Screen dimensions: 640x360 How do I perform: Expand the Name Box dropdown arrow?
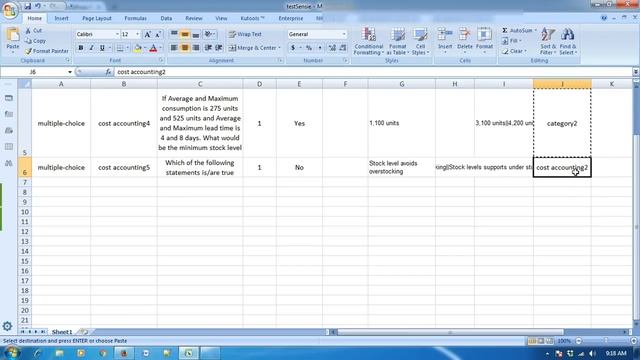click(x=70, y=72)
